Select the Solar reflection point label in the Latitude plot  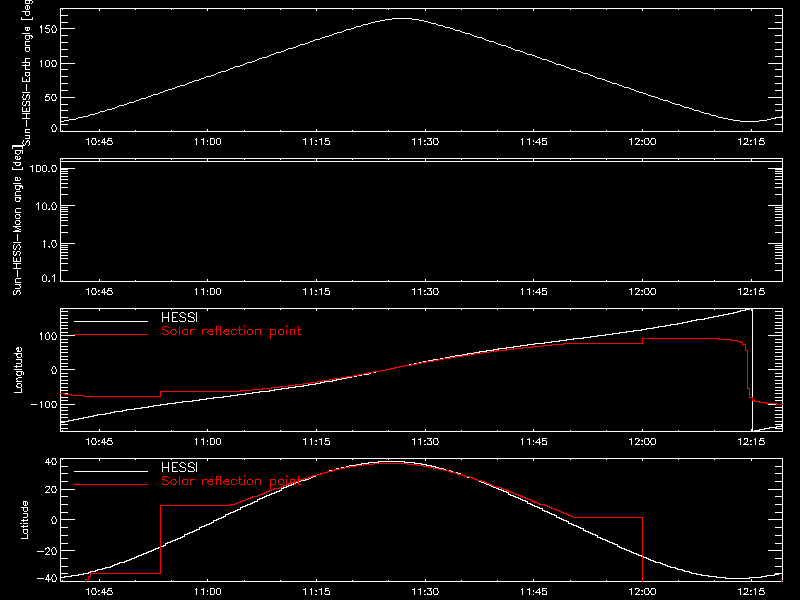pyautogui.click(x=231, y=481)
